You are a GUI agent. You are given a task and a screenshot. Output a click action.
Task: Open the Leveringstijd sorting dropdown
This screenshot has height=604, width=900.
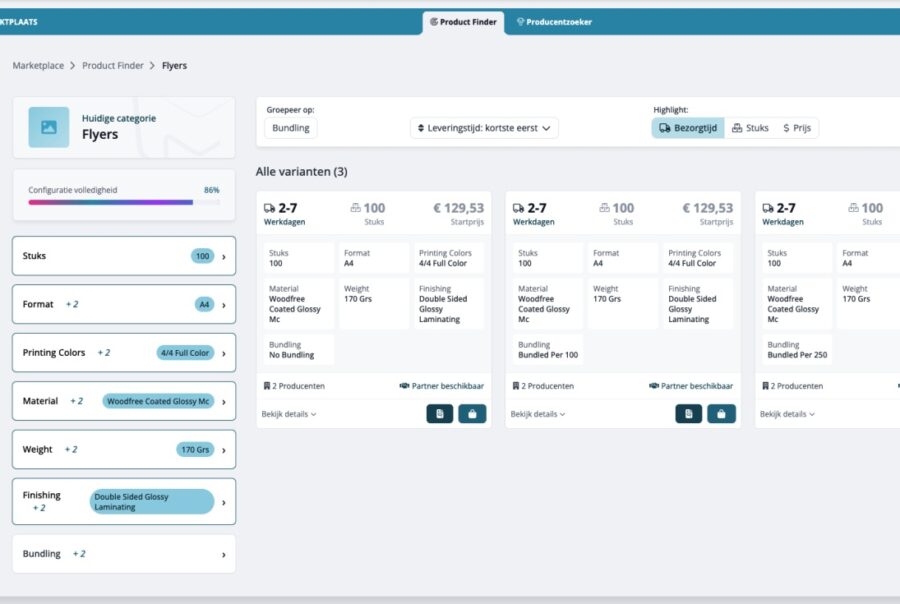click(x=484, y=128)
